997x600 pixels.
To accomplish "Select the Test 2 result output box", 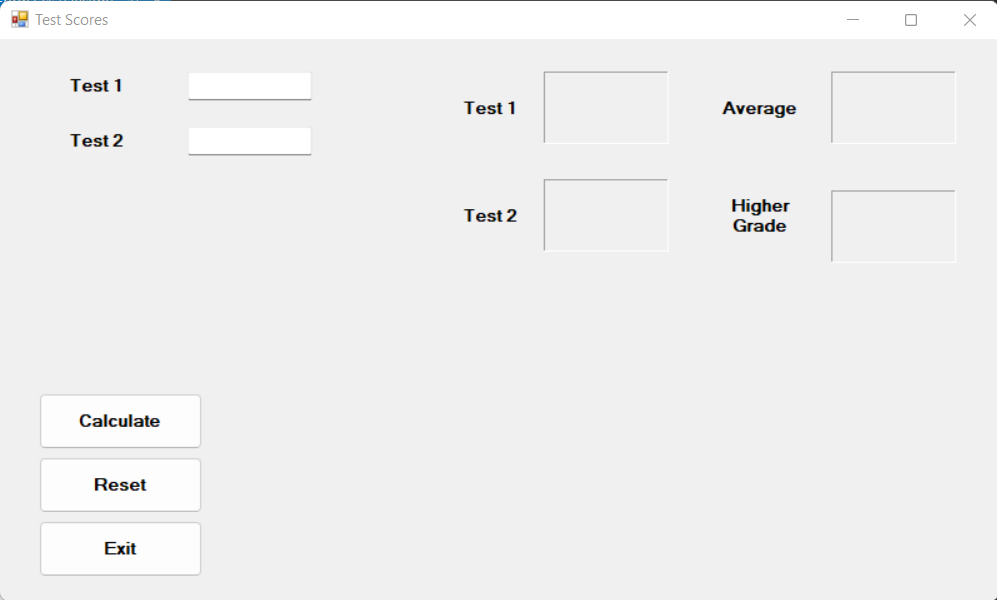I will point(606,215).
